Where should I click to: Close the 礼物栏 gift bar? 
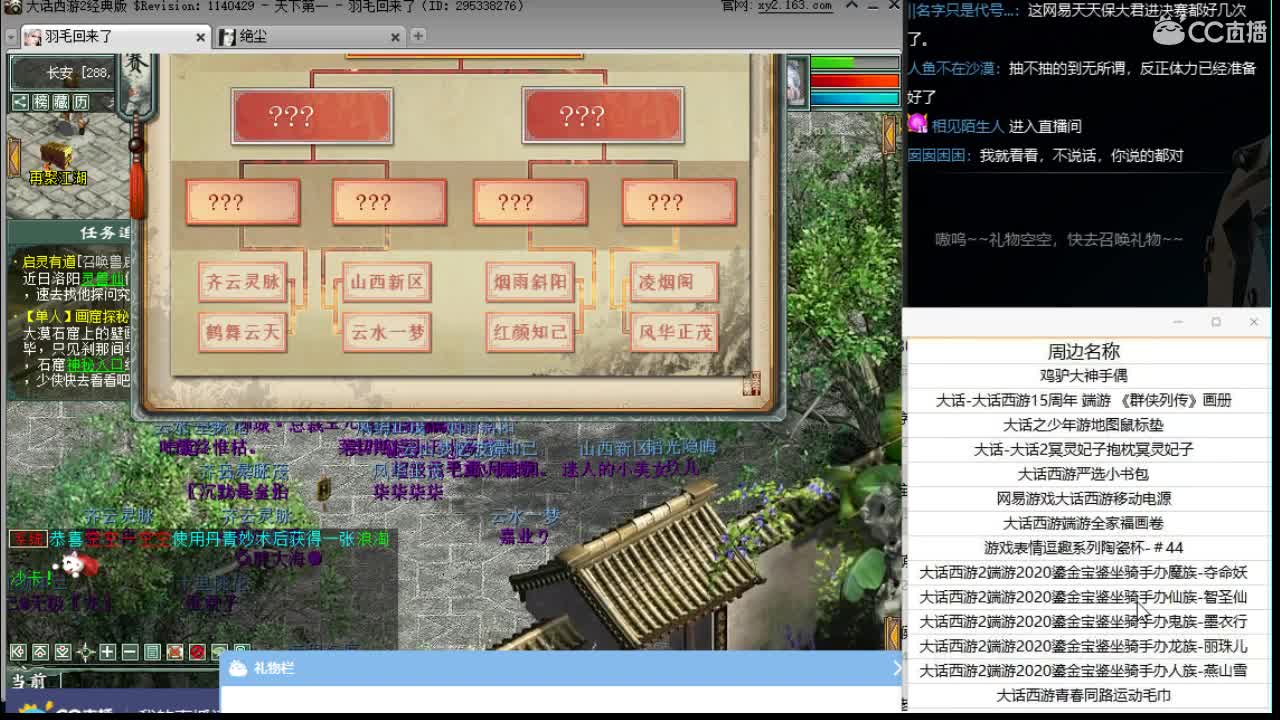coord(896,668)
